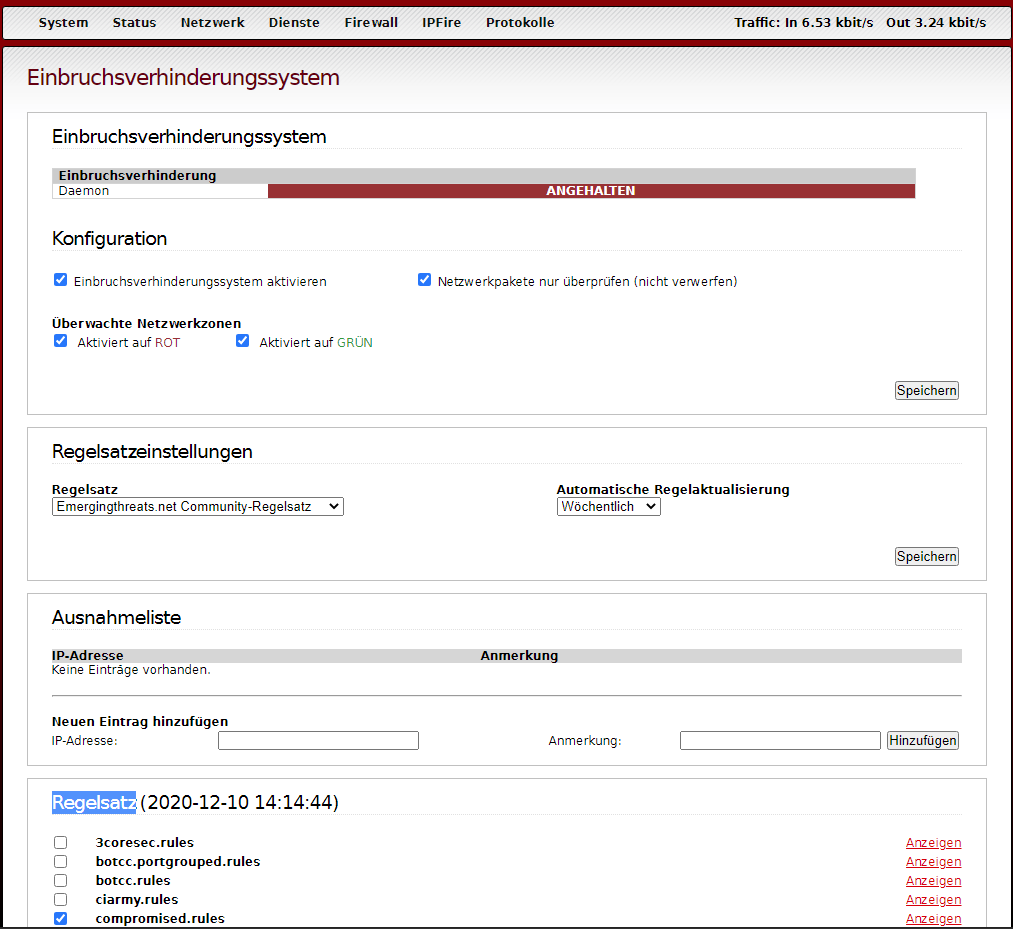Enable the 3coresec.rules checkbox

click(x=61, y=842)
